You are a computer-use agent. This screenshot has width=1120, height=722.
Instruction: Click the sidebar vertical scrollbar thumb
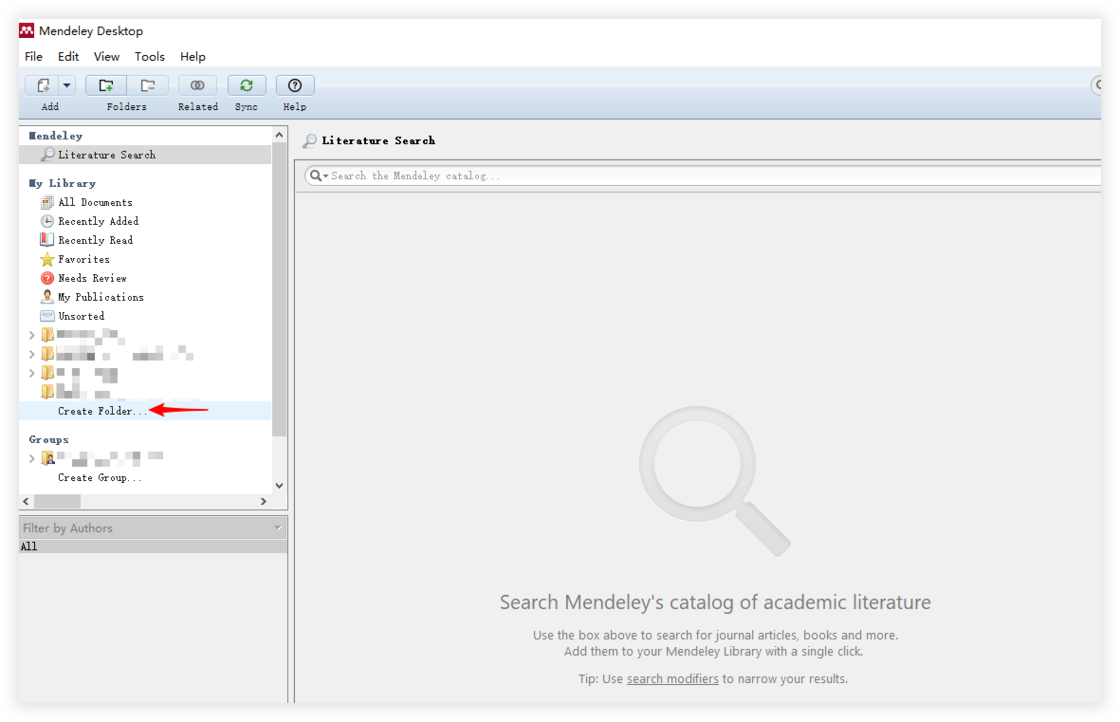pyautogui.click(x=279, y=289)
